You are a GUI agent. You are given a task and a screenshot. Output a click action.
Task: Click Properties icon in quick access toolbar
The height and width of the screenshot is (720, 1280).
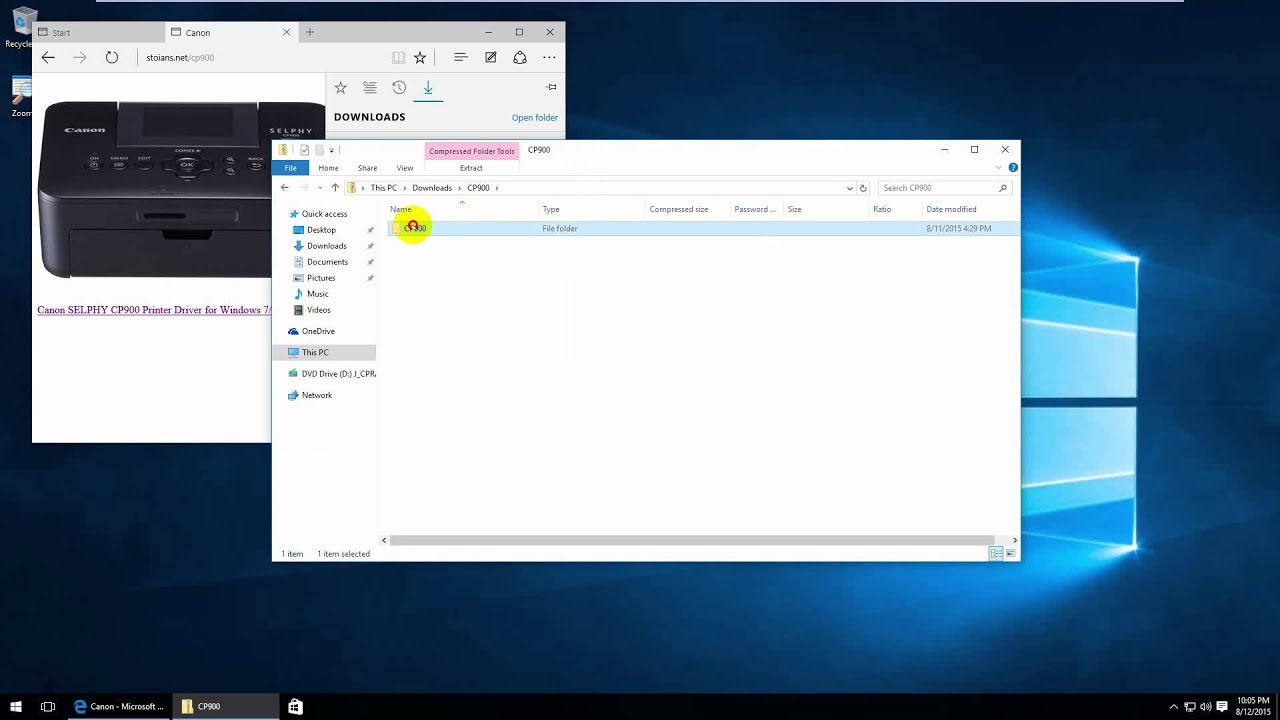305,150
